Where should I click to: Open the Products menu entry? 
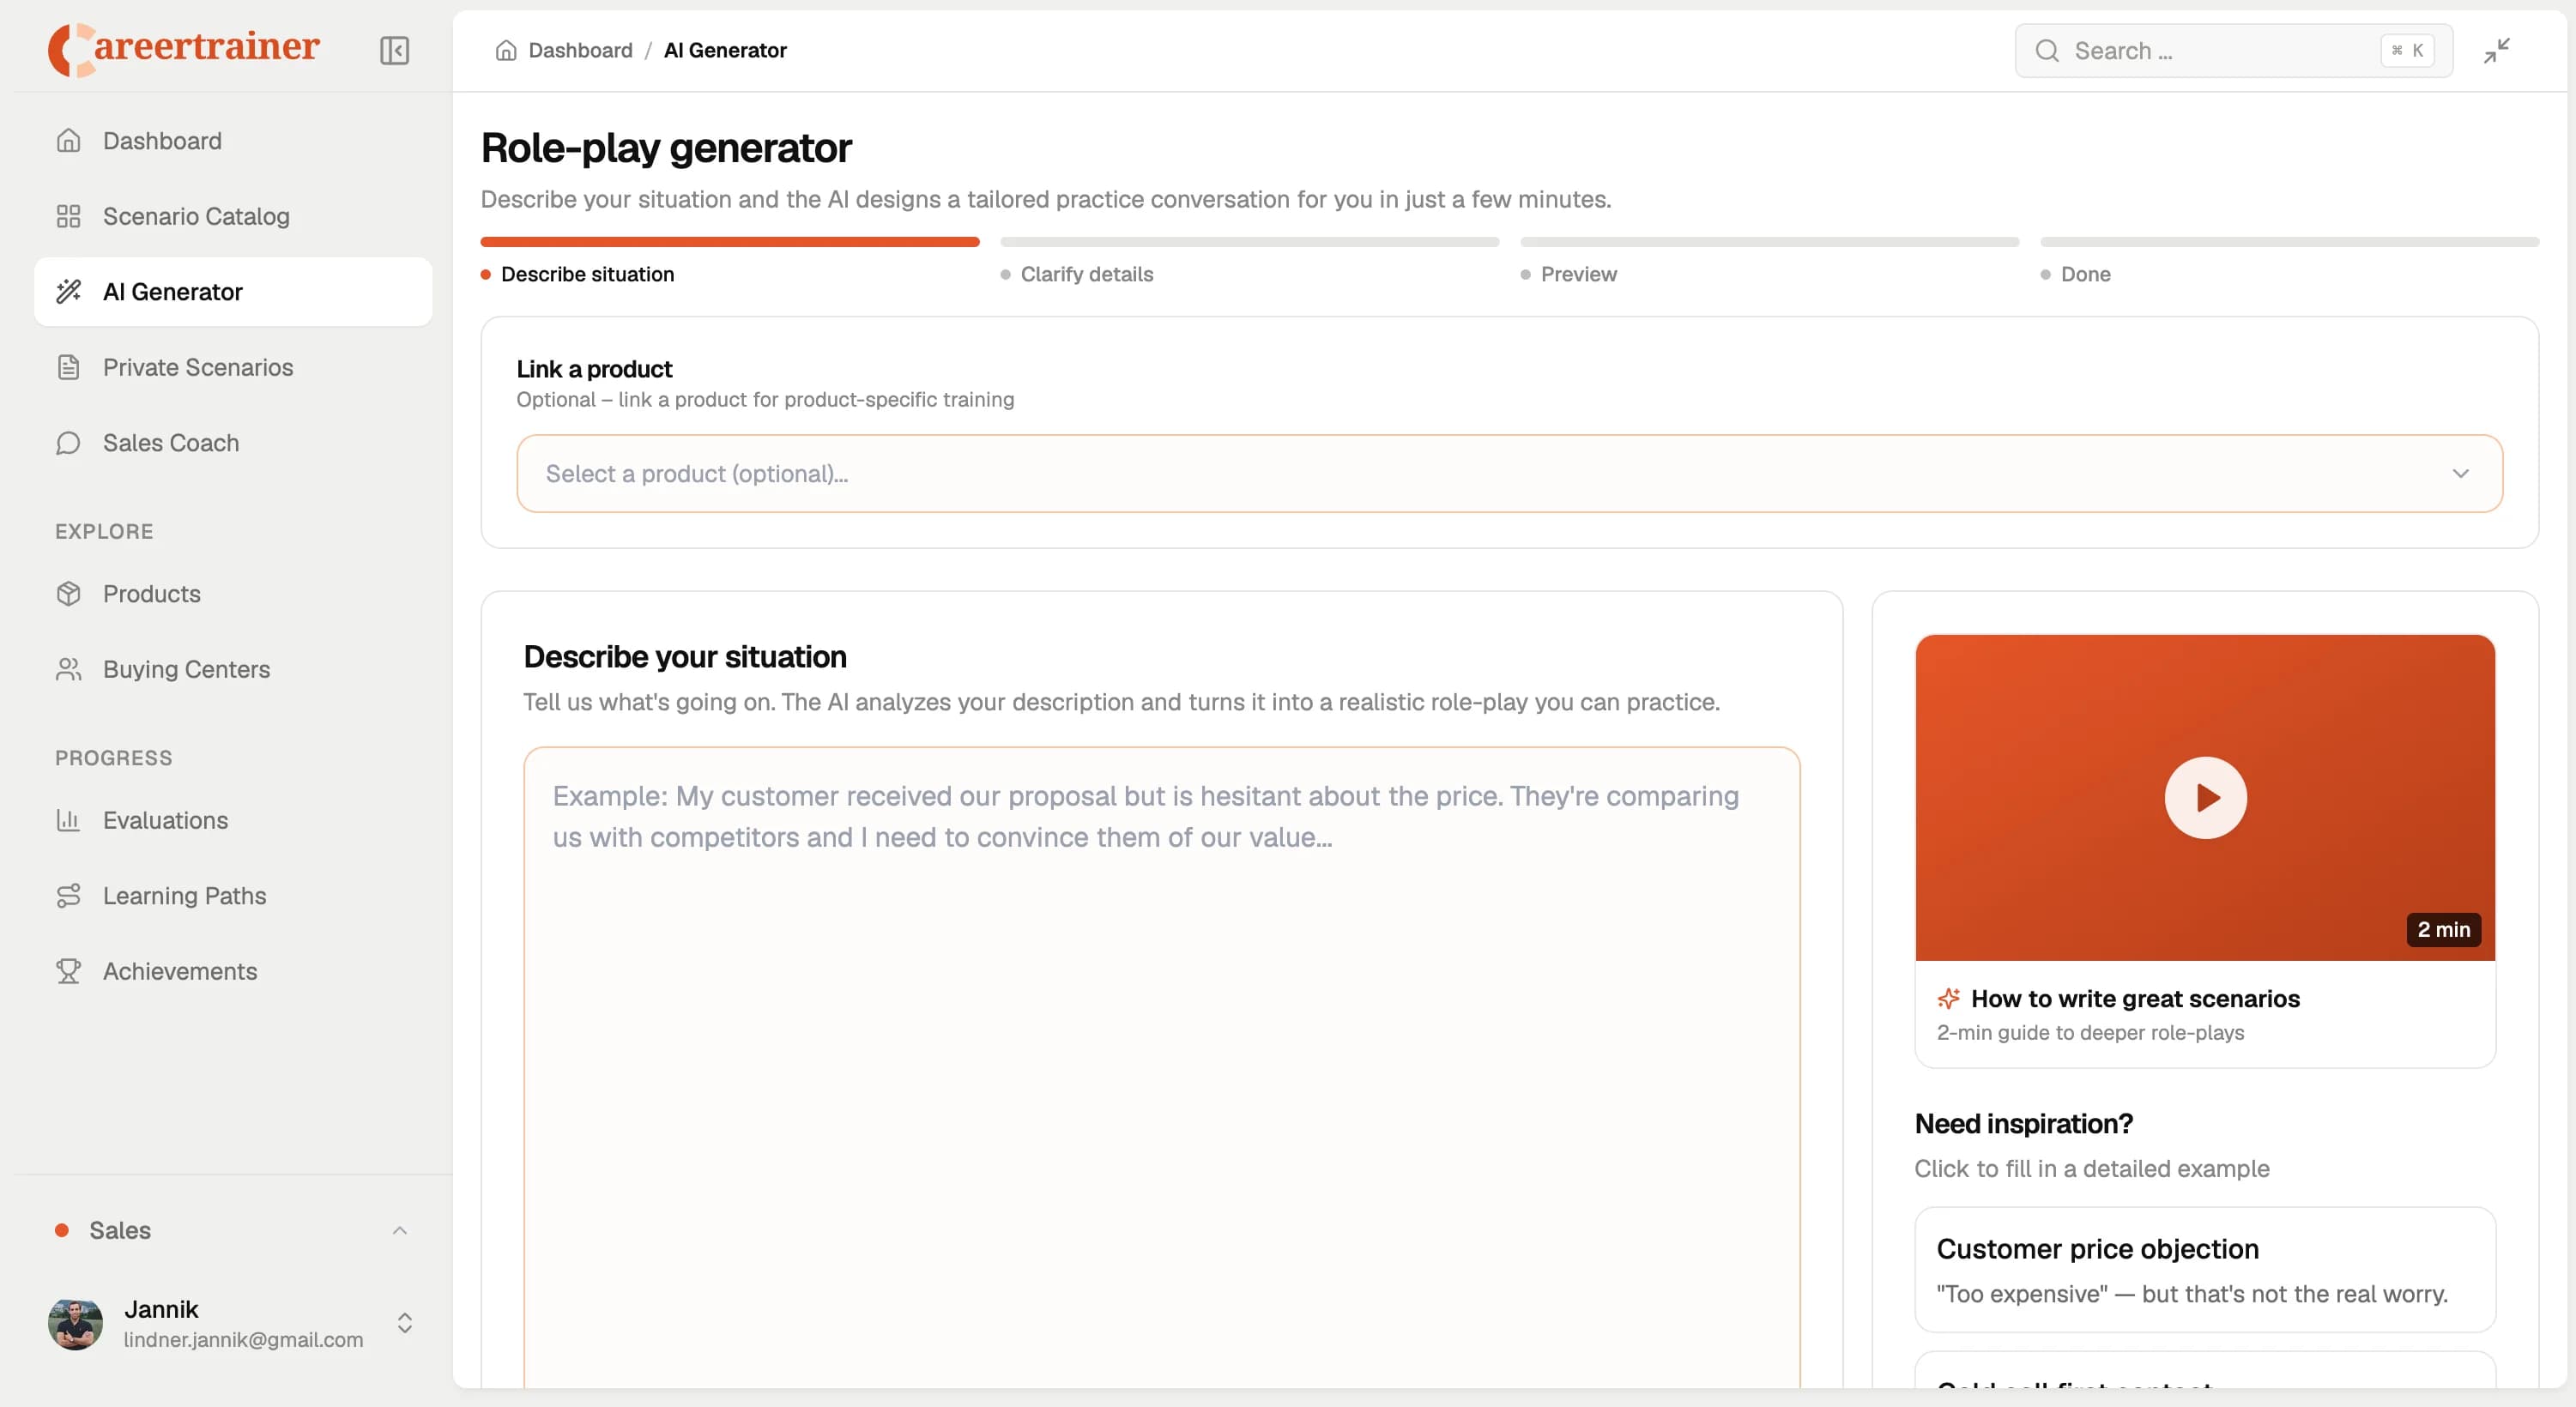(x=233, y=594)
